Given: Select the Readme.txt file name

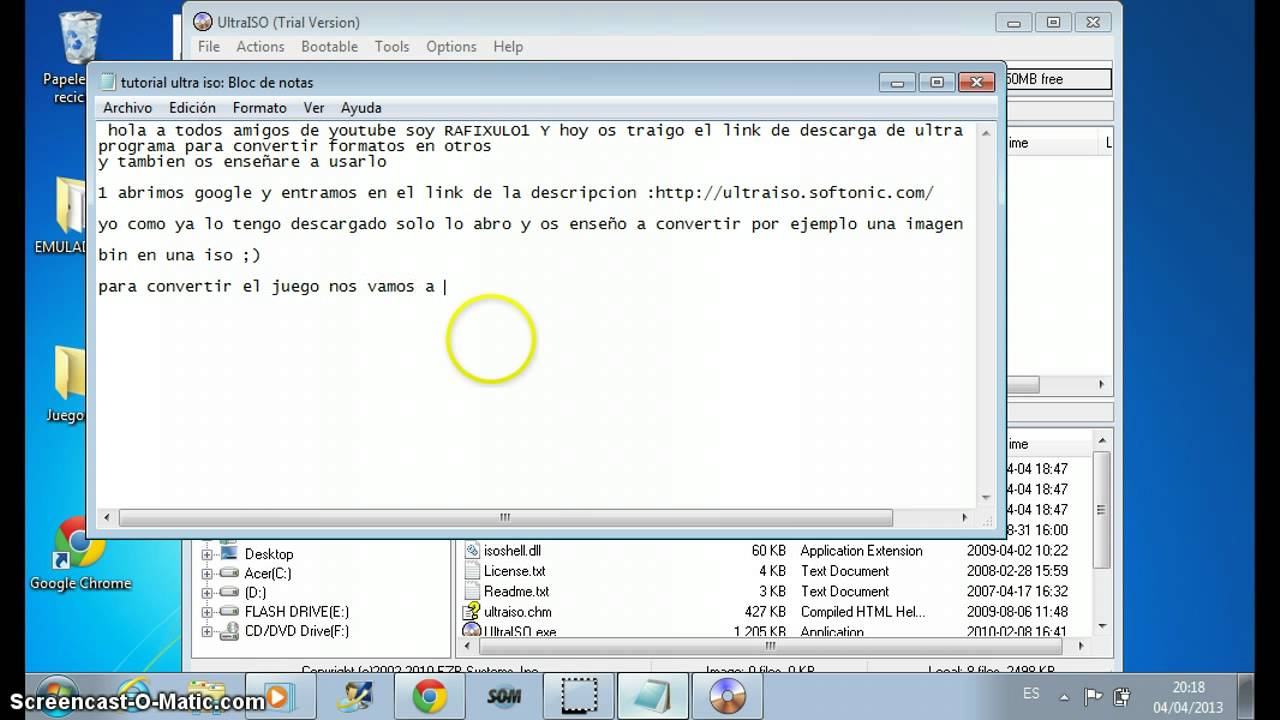Looking at the screenshot, I should click(x=517, y=591).
